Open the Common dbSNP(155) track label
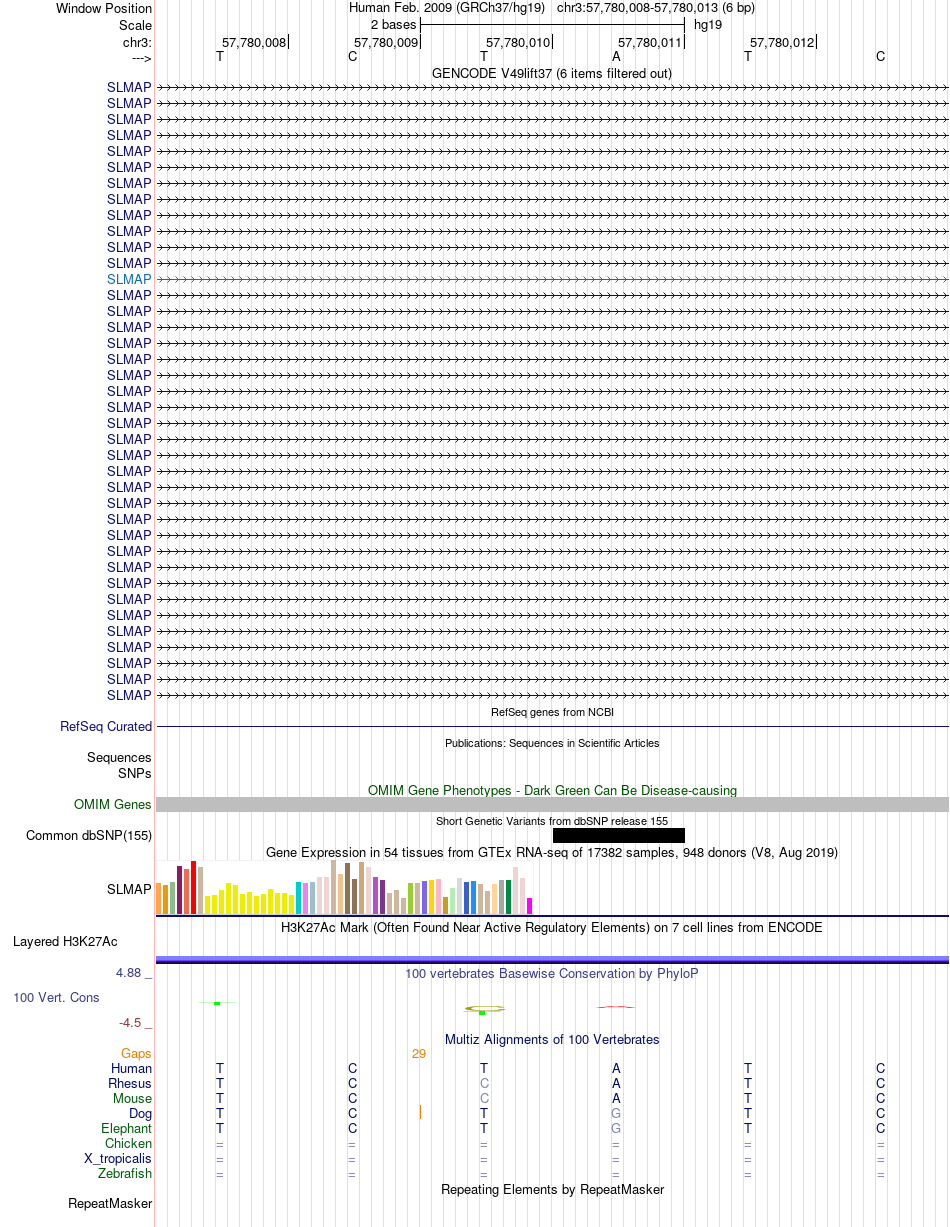950x1227 pixels. coord(89,836)
